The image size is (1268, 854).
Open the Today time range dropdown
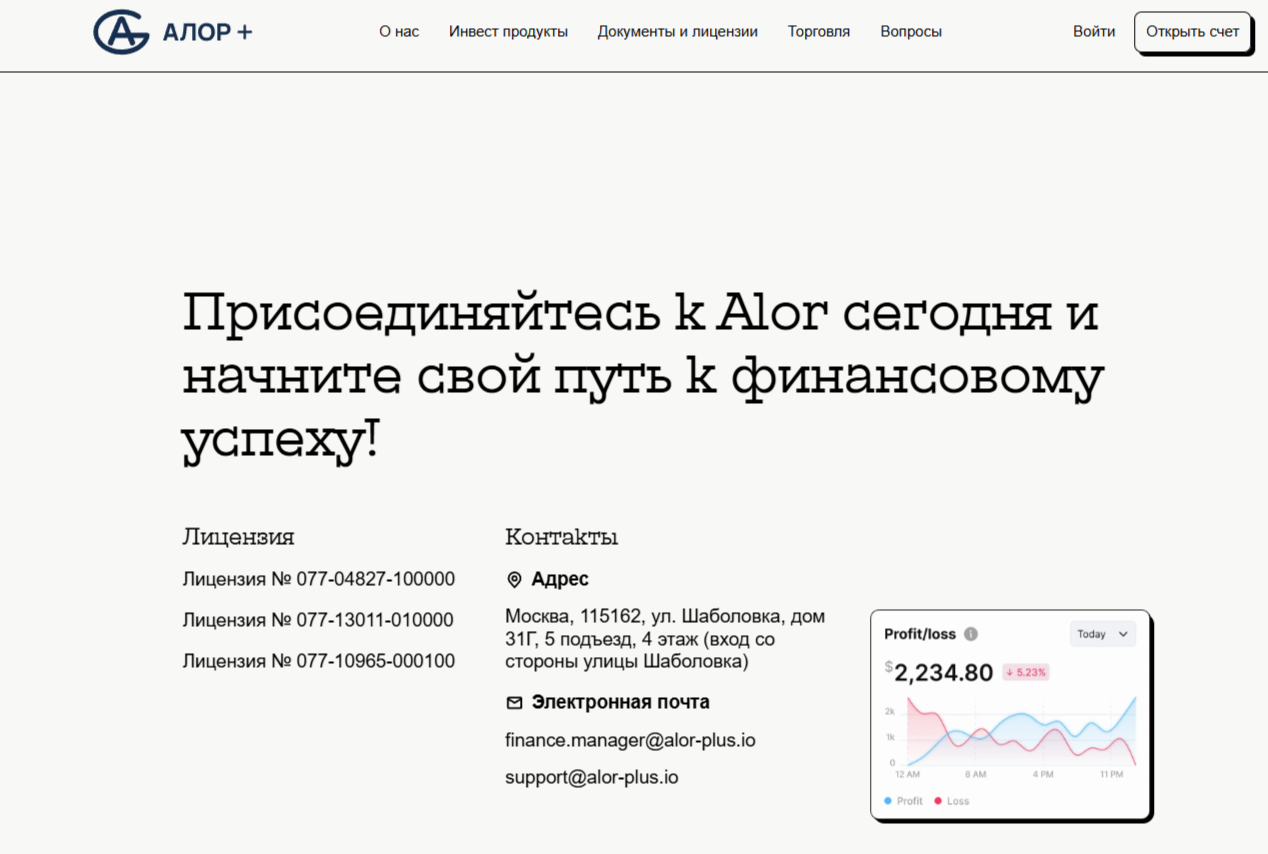(1102, 633)
